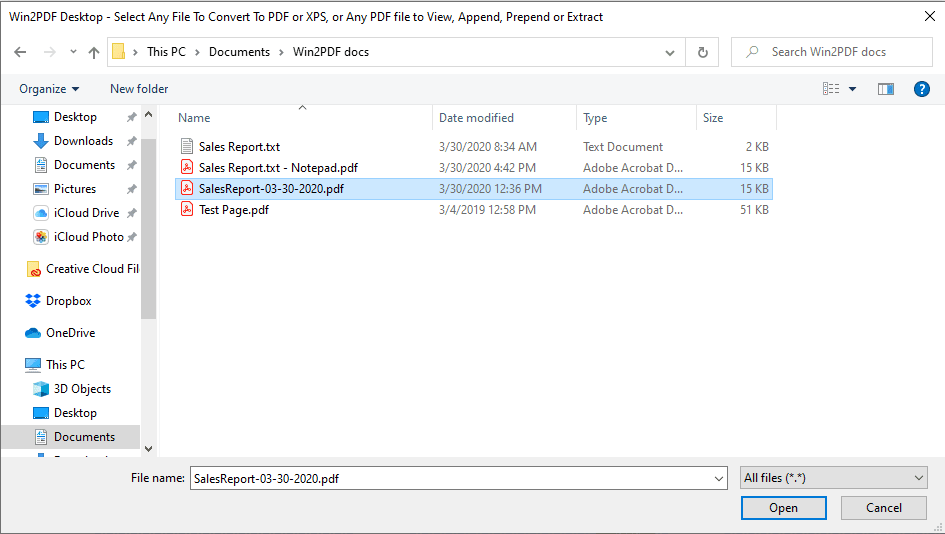Select OneDrive in the navigation pane
The image size is (945, 534).
[x=71, y=333]
